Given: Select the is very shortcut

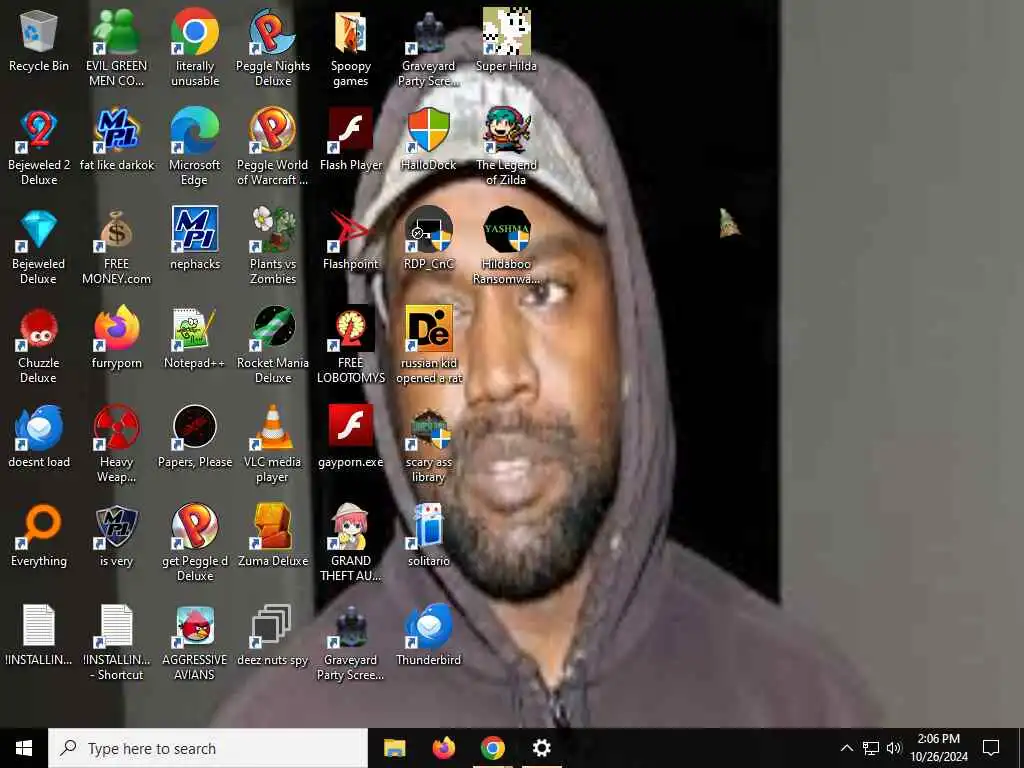Looking at the screenshot, I should coord(116,526).
